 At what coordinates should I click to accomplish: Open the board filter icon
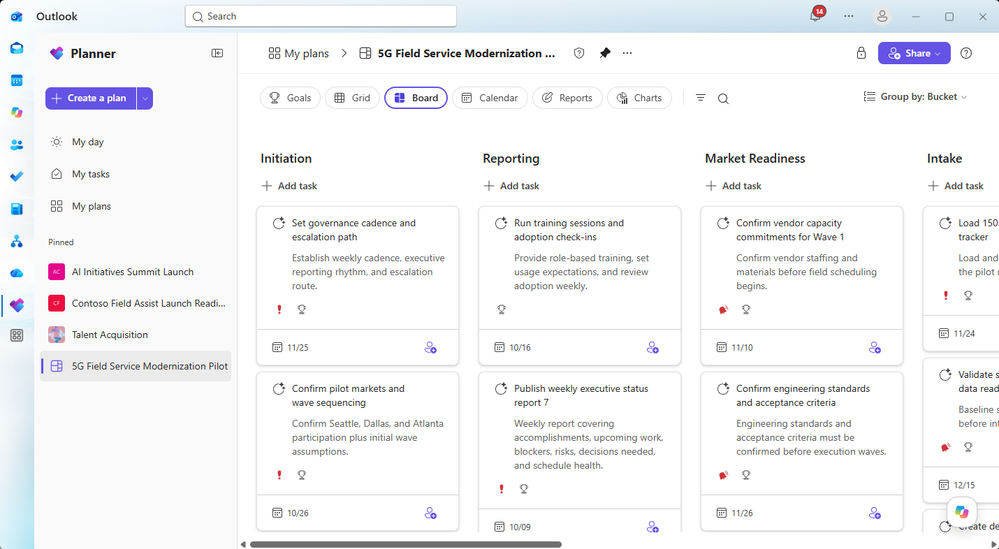click(x=700, y=98)
